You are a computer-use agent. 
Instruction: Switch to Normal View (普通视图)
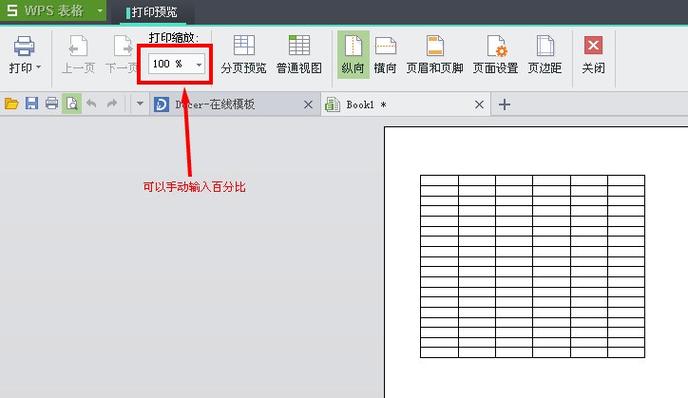coord(299,55)
